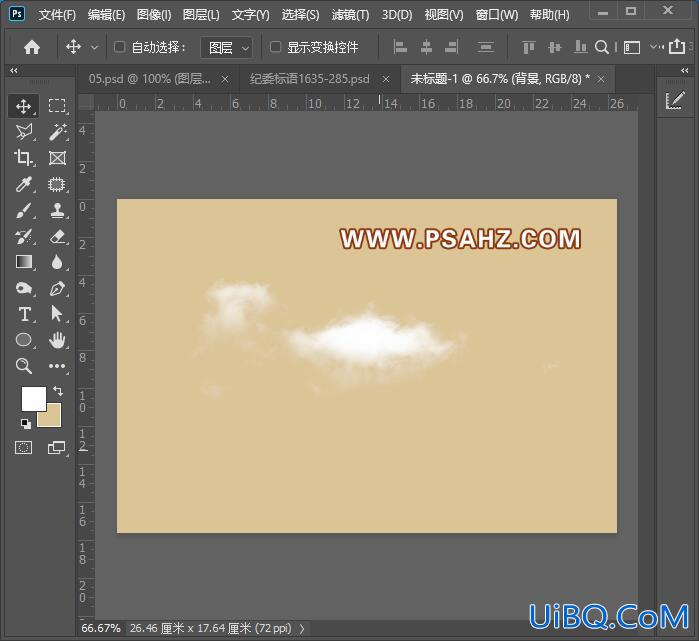Image resolution: width=699 pixels, height=641 pixels.
Task: Change the screen mode
Action: click(57, 447)
